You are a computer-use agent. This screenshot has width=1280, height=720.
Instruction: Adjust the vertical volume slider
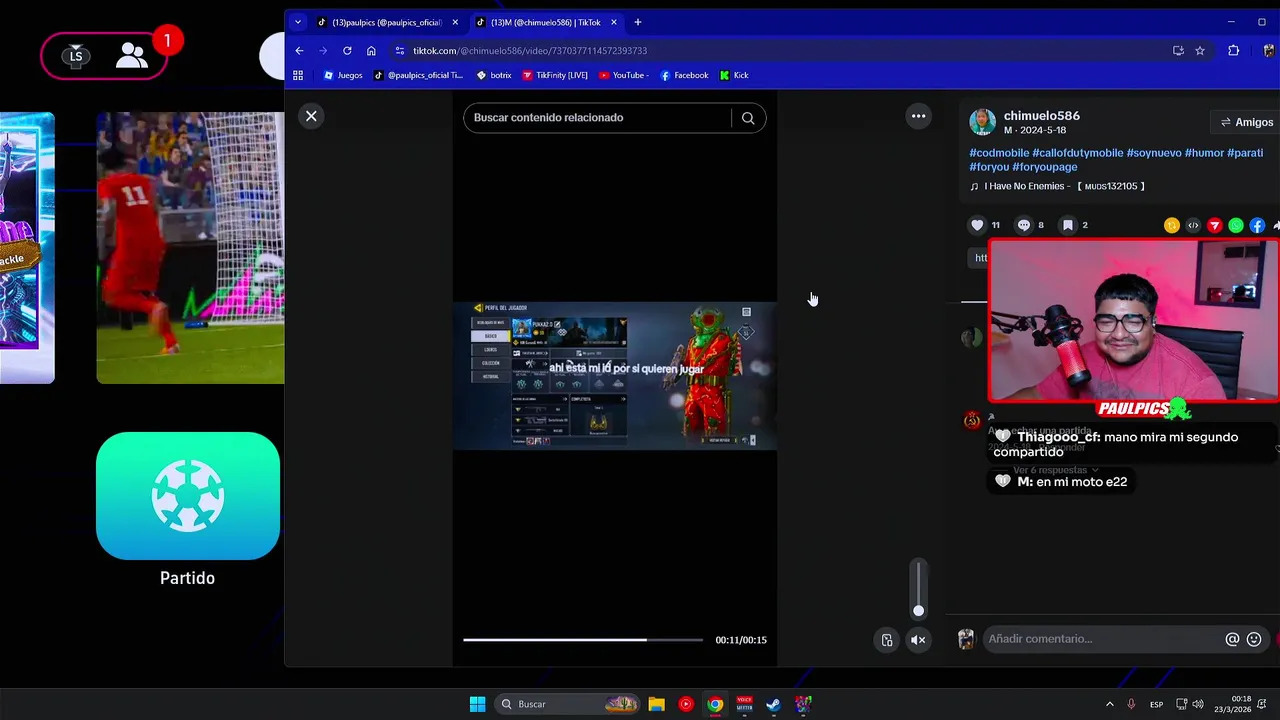tap(918, 589)
